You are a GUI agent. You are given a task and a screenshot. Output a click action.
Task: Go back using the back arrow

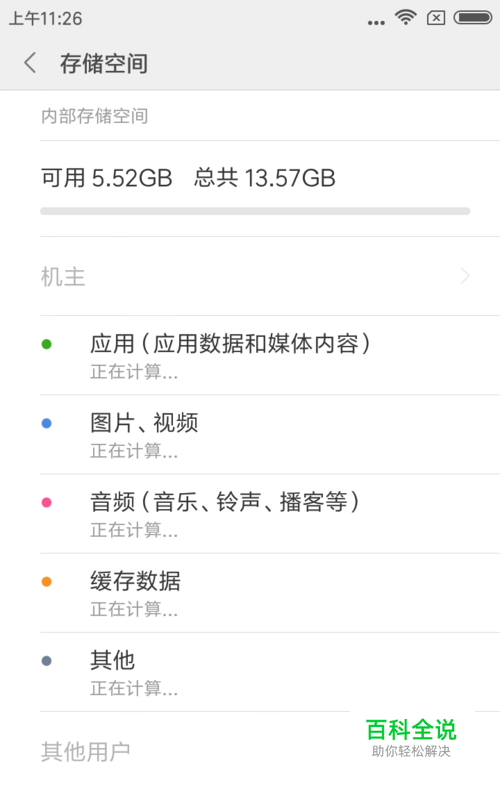pyautogui.click(x=30, y=63)
